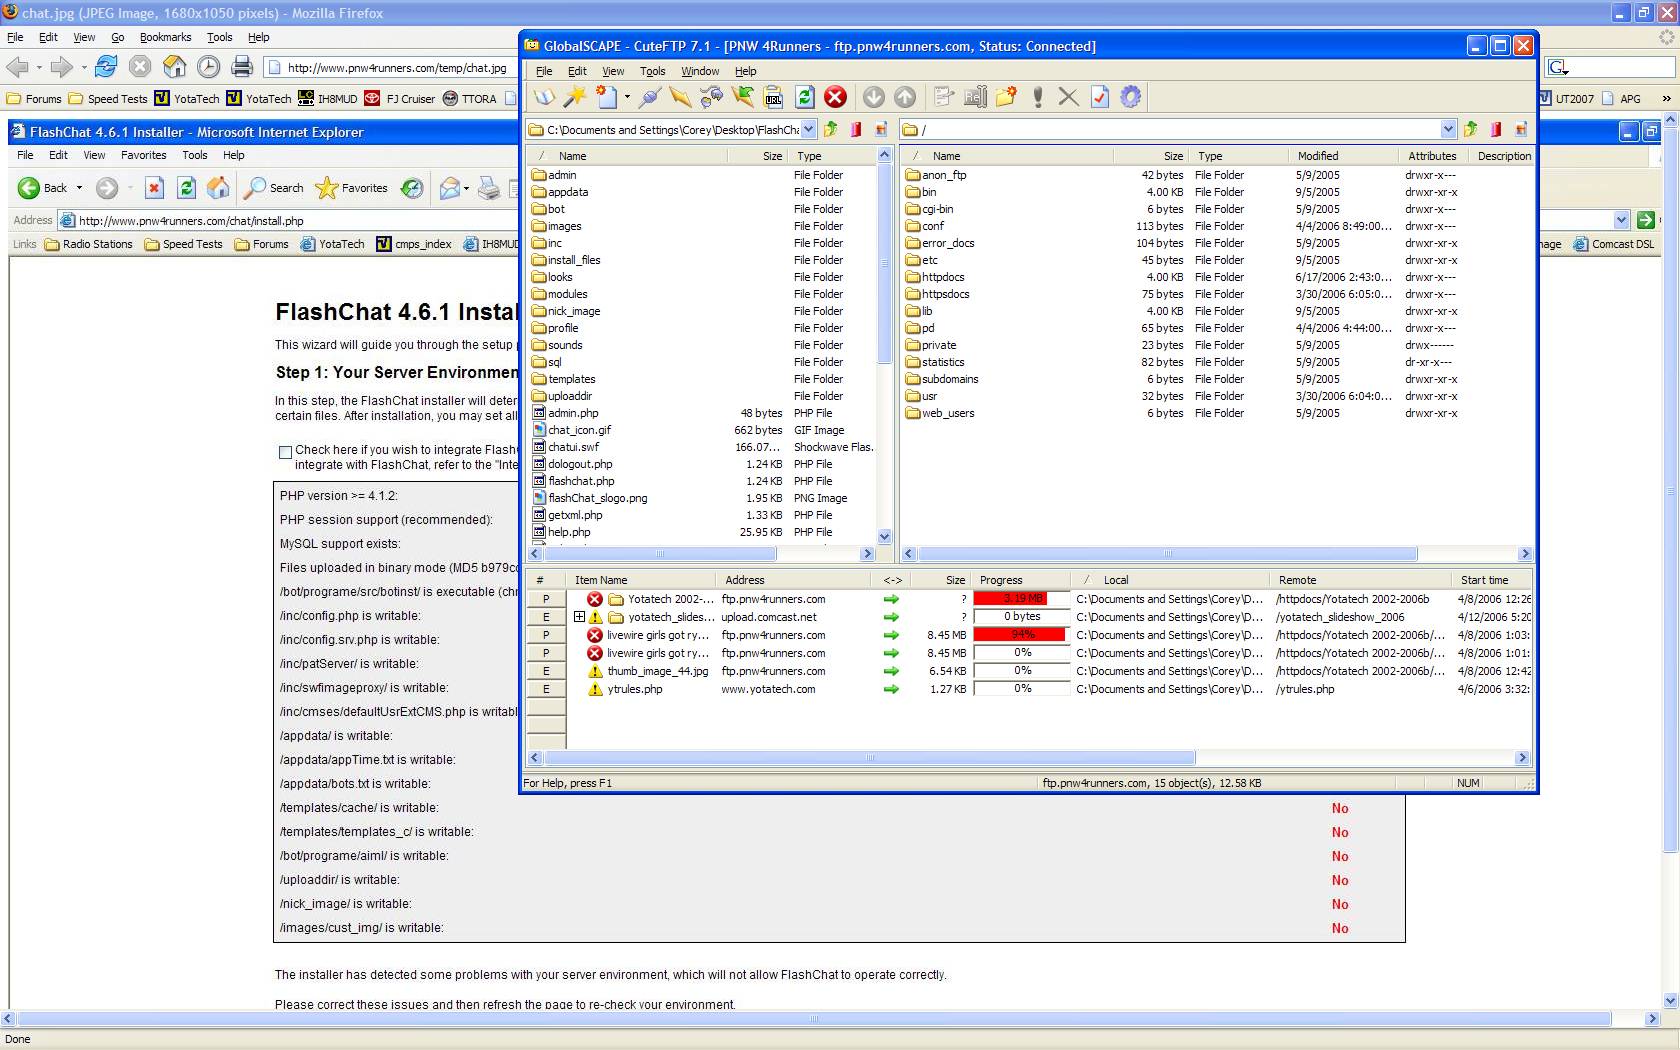Image resolution: width=1680 pixels, height=1050 pixels.
Task: Open CuteFTP global settings gear icon
Action: point(1131,97)
